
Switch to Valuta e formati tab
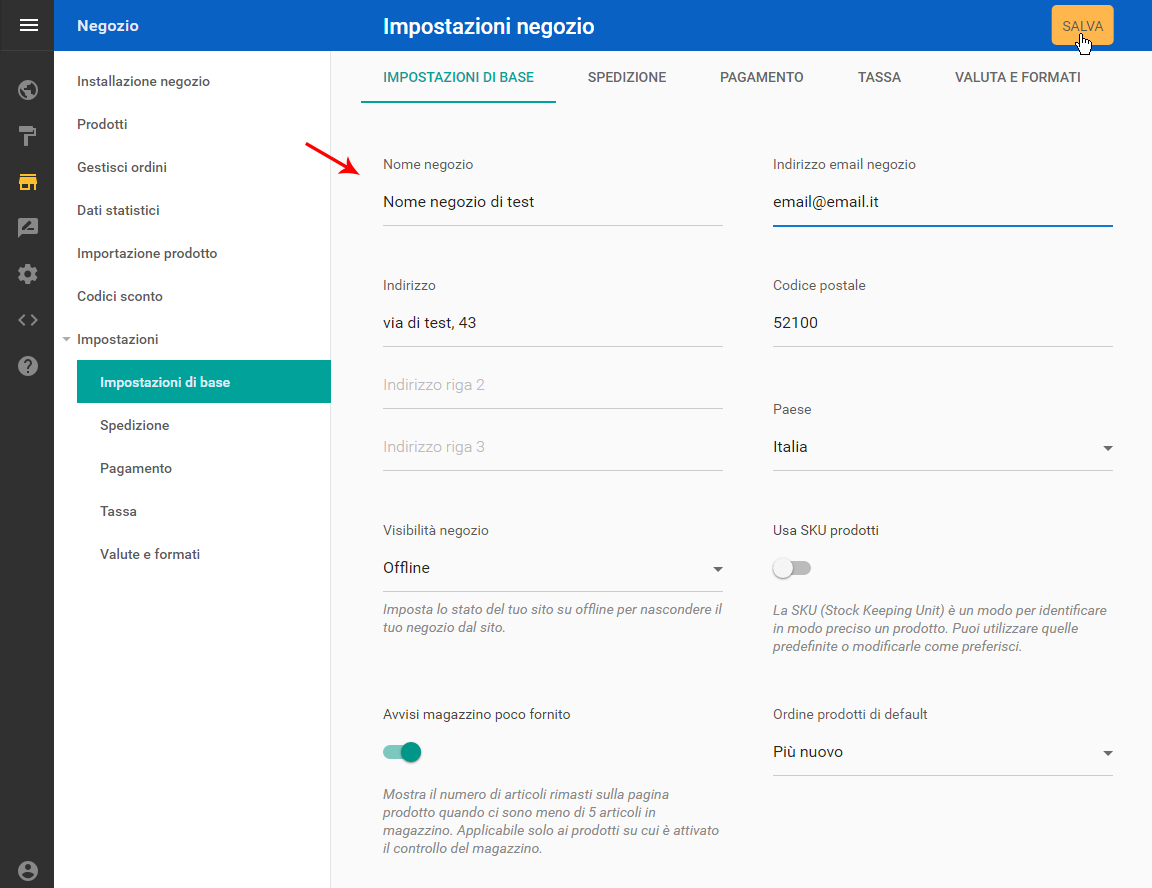pyautogui.click(x=1017, y=77)
